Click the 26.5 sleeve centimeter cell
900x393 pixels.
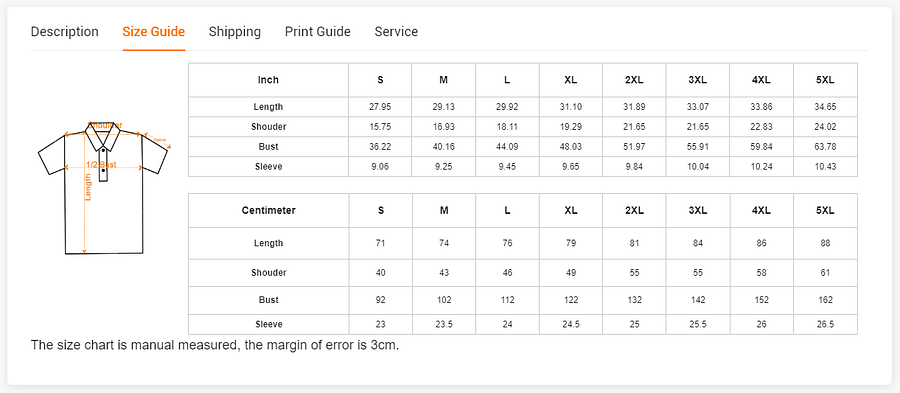[x=825, y=324]
